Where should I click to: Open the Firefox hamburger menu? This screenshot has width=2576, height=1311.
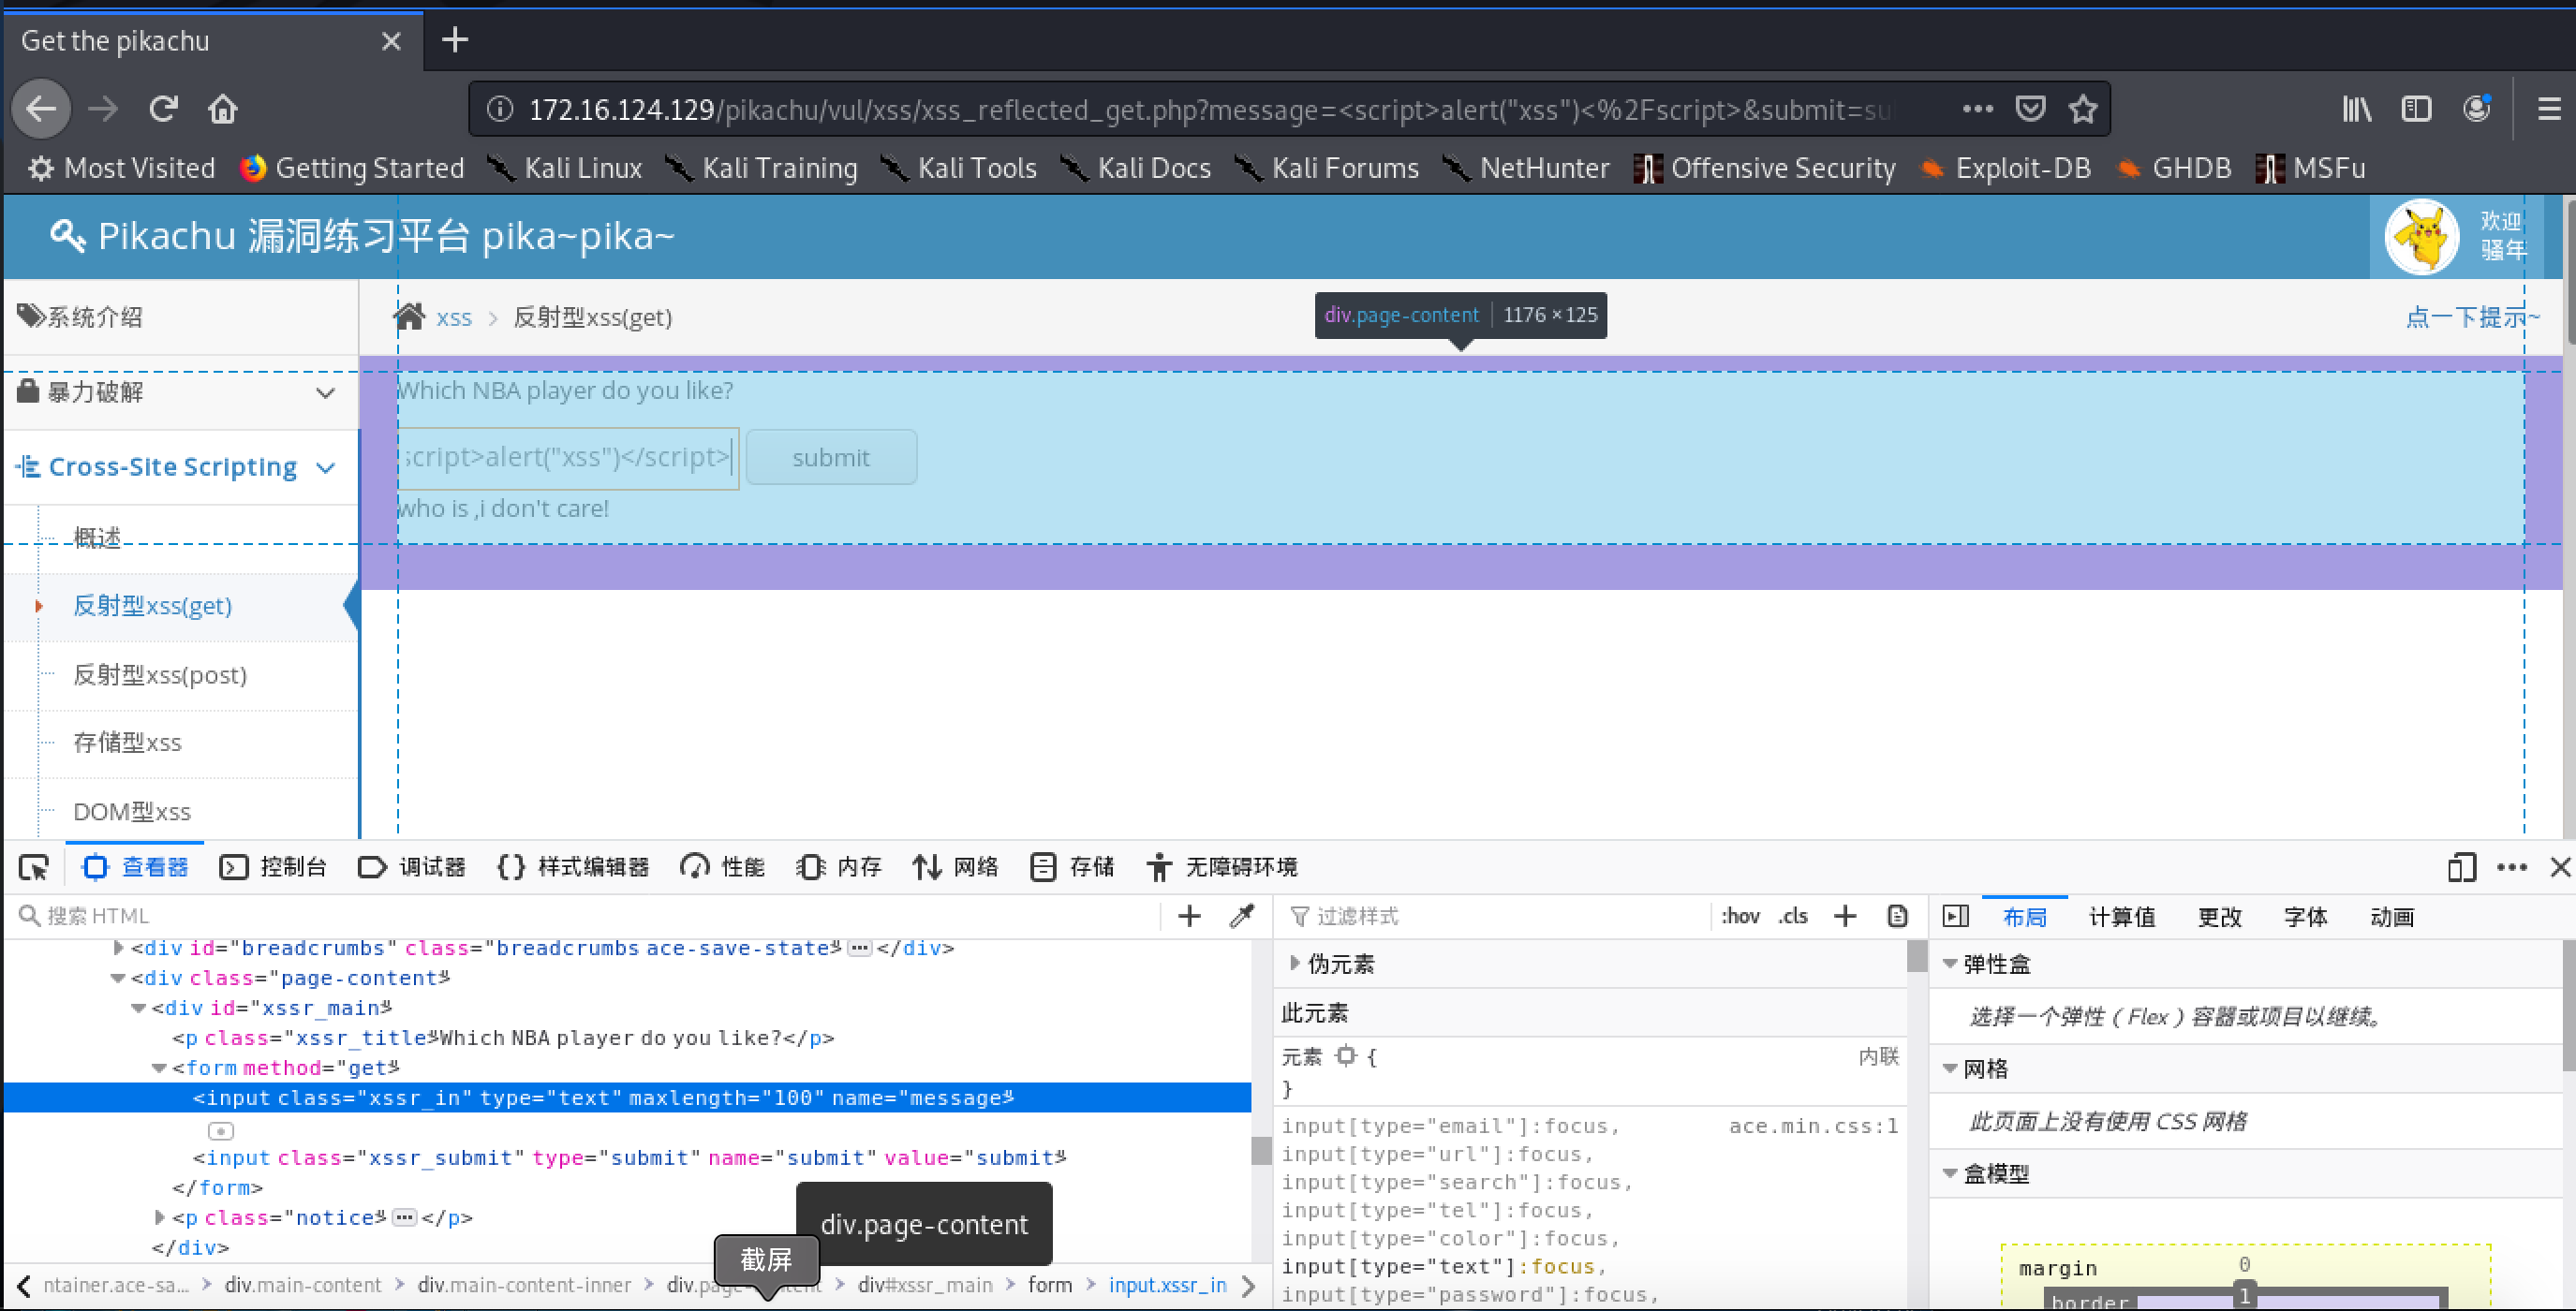(2549, 109)
